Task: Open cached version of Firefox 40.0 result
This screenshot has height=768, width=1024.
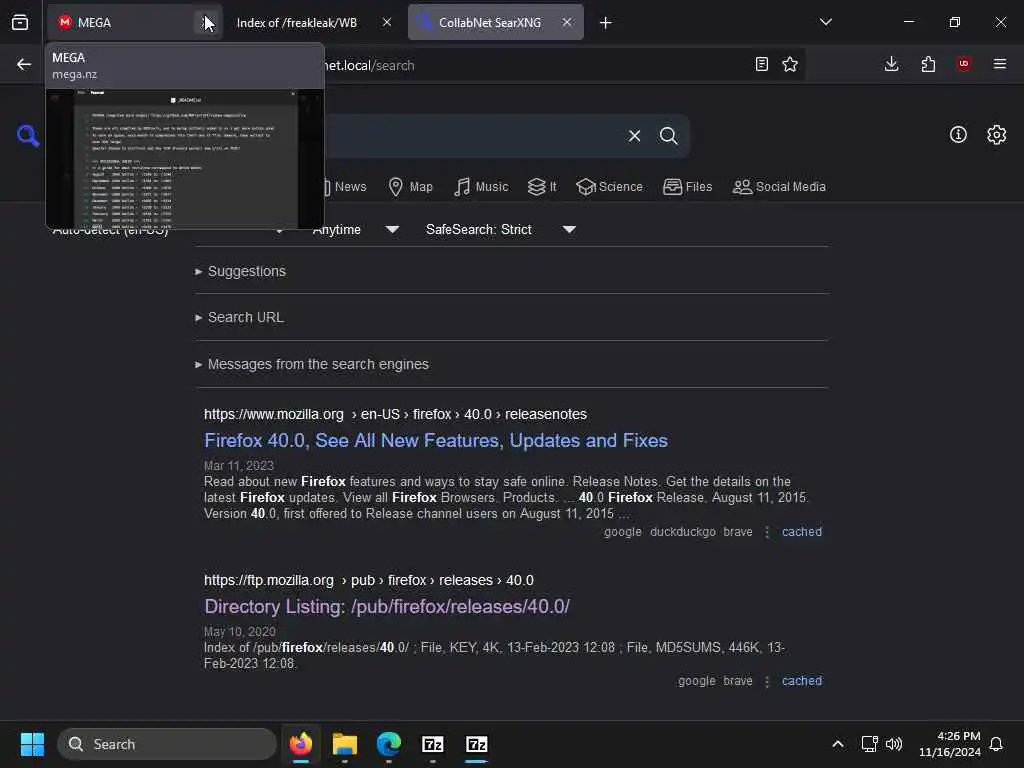Action: (x=801, y=532)
